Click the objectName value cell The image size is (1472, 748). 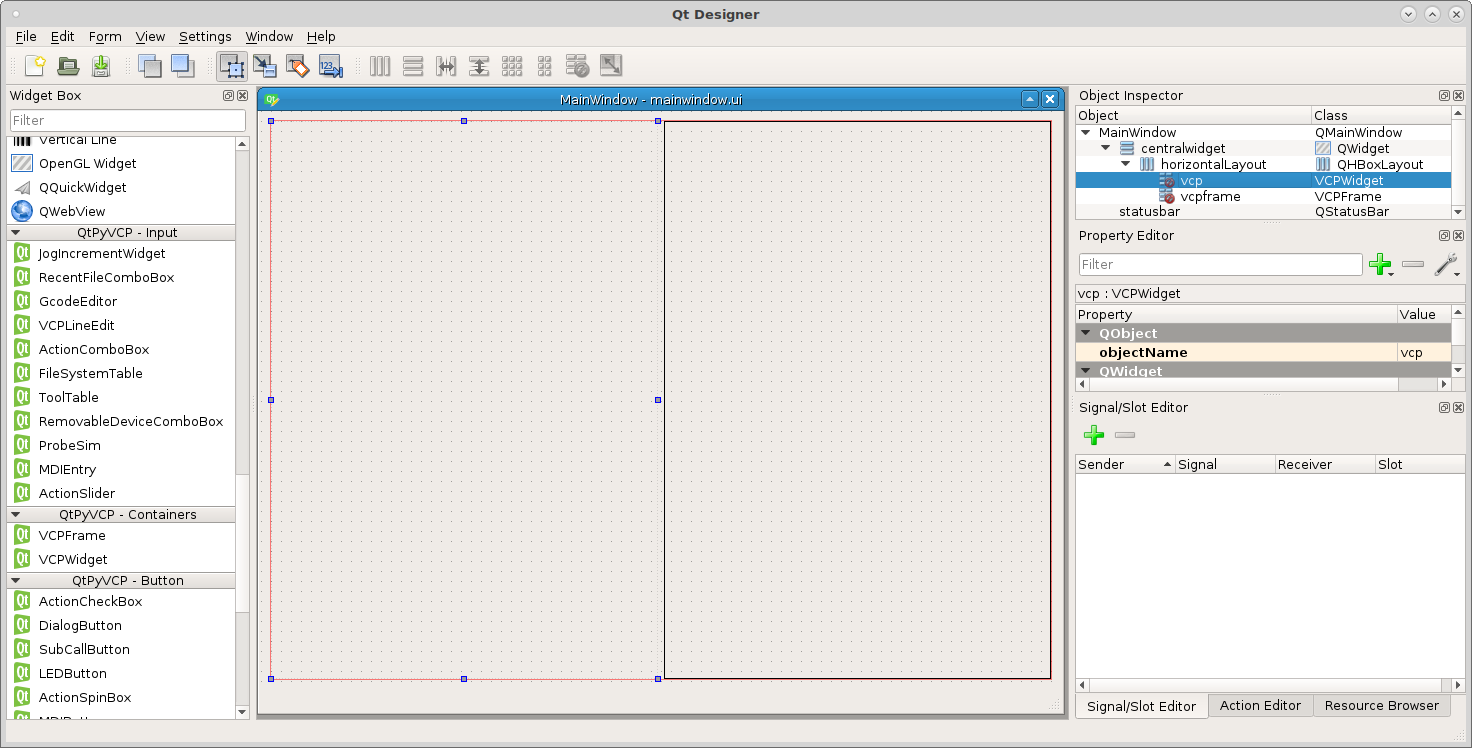[x=1424, y=352]
